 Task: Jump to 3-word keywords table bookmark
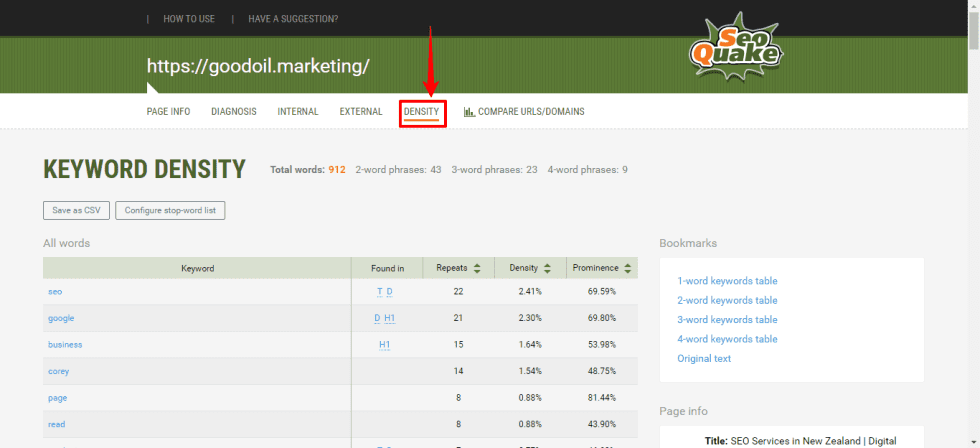tap(728, 320)
